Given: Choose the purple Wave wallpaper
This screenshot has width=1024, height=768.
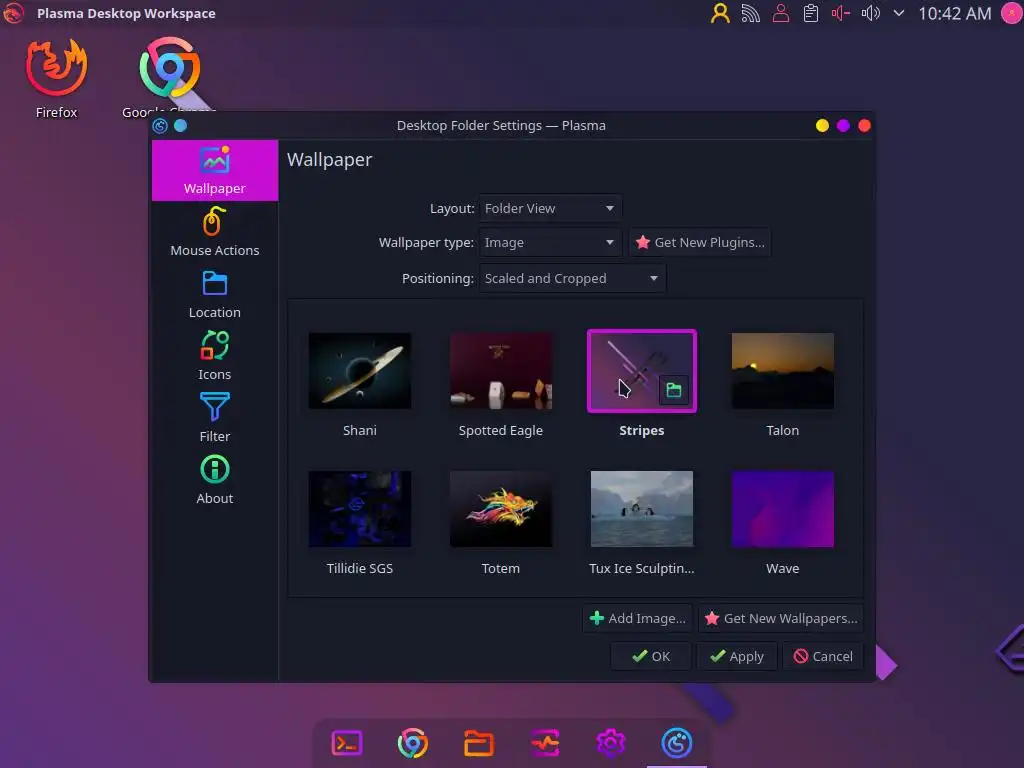Looking at the screenshot, I should pos(783,509).
